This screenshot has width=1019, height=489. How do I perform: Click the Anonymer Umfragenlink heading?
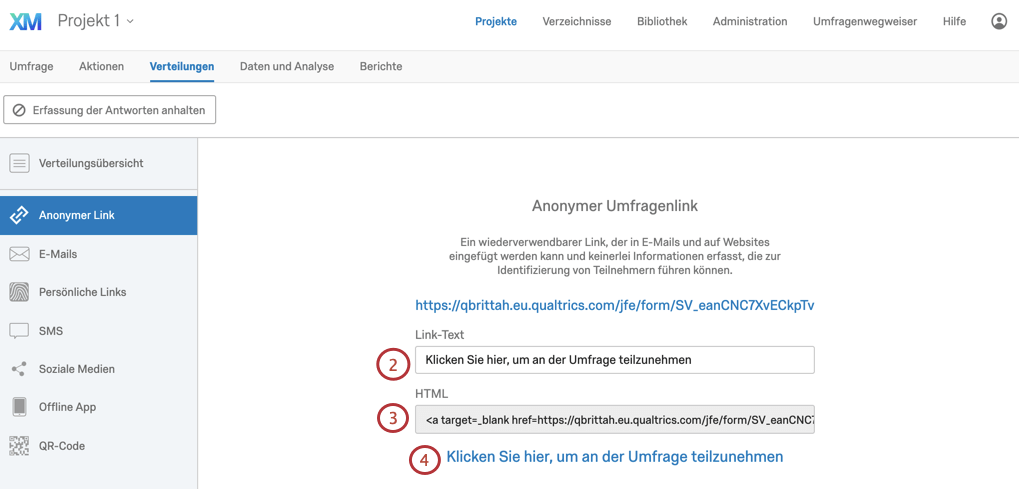coord(615,206)
